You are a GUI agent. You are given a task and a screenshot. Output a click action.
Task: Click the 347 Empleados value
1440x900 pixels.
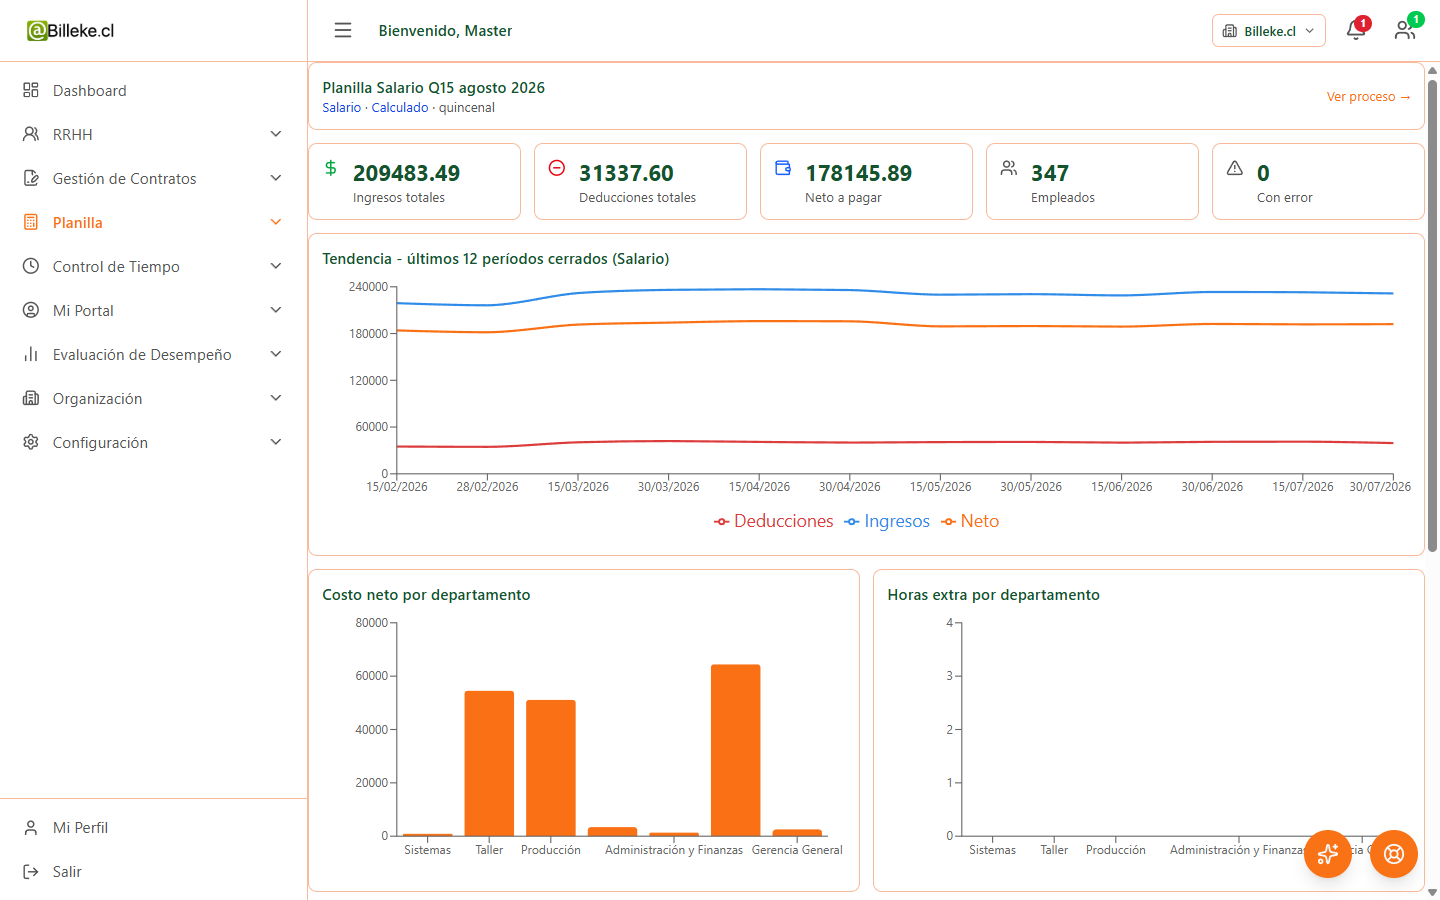point(1050,173)
